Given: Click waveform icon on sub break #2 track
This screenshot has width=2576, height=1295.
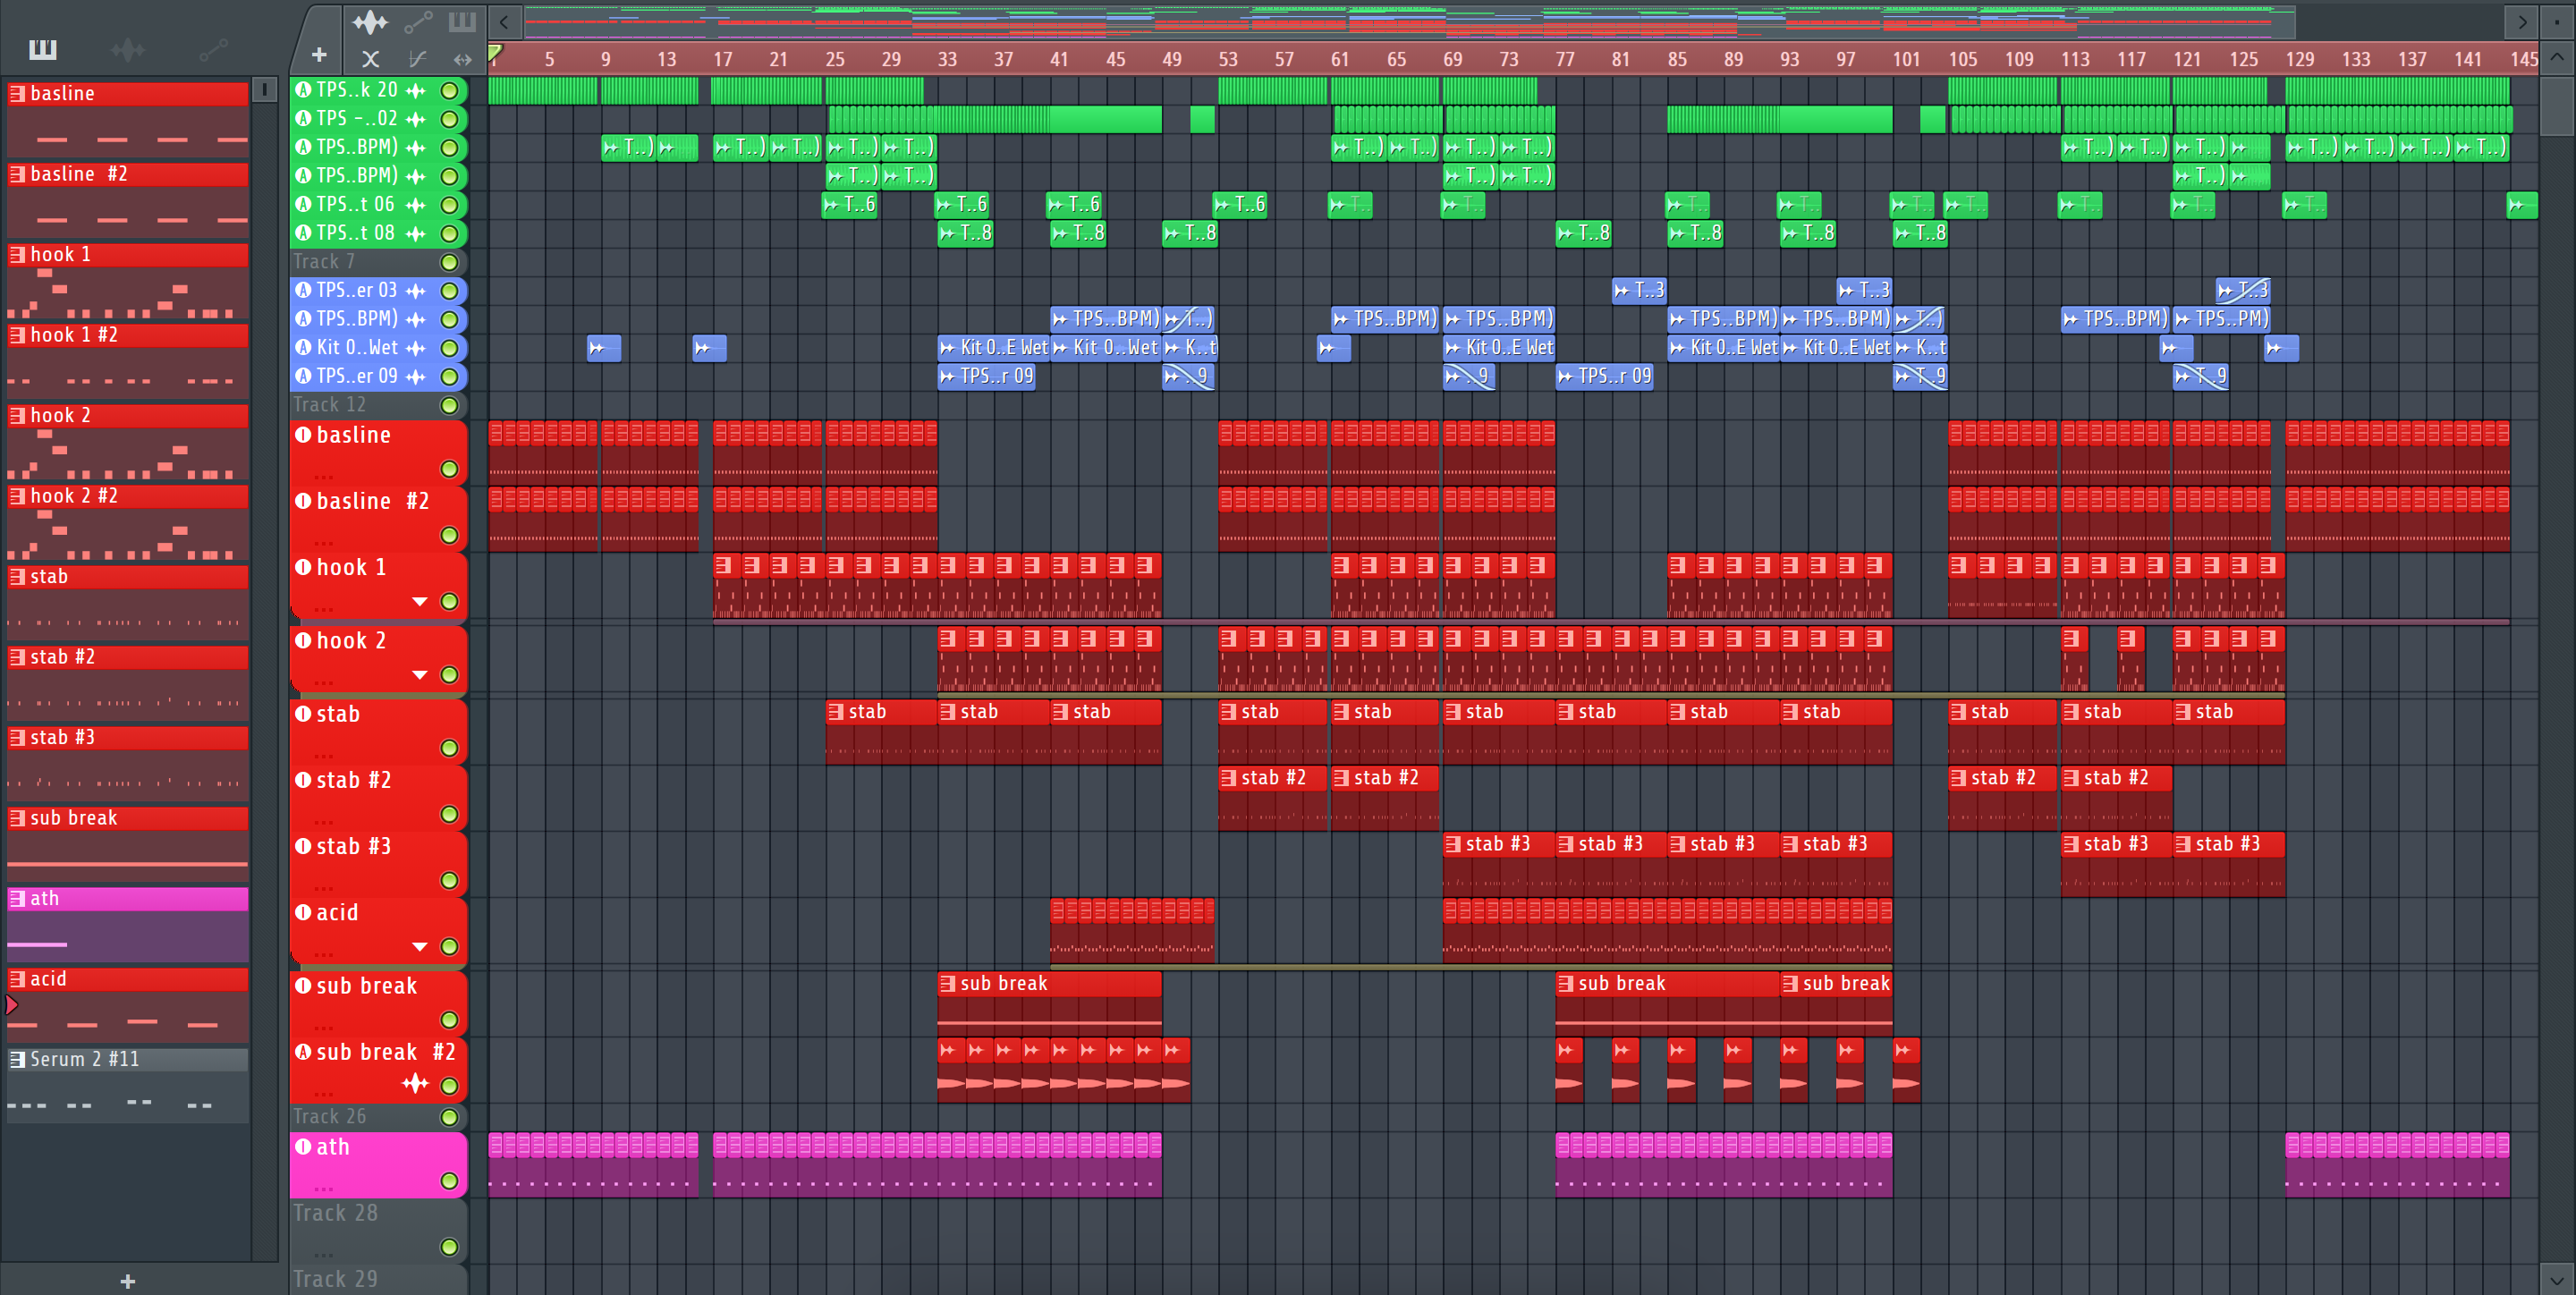Looking at the screenshot, I should [x=416, y=1083].
